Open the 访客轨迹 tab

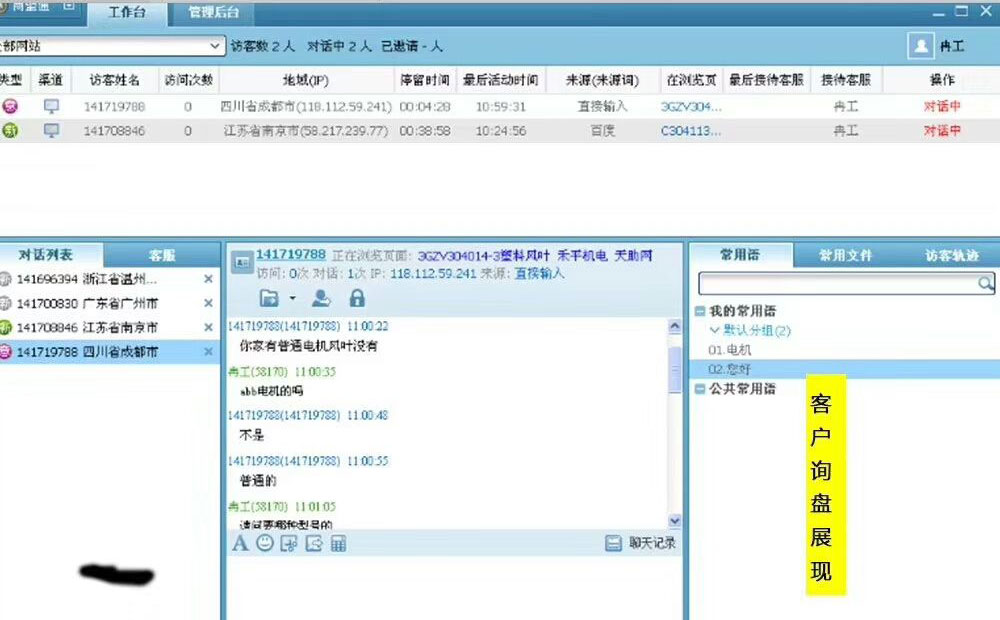pos(949,255)
